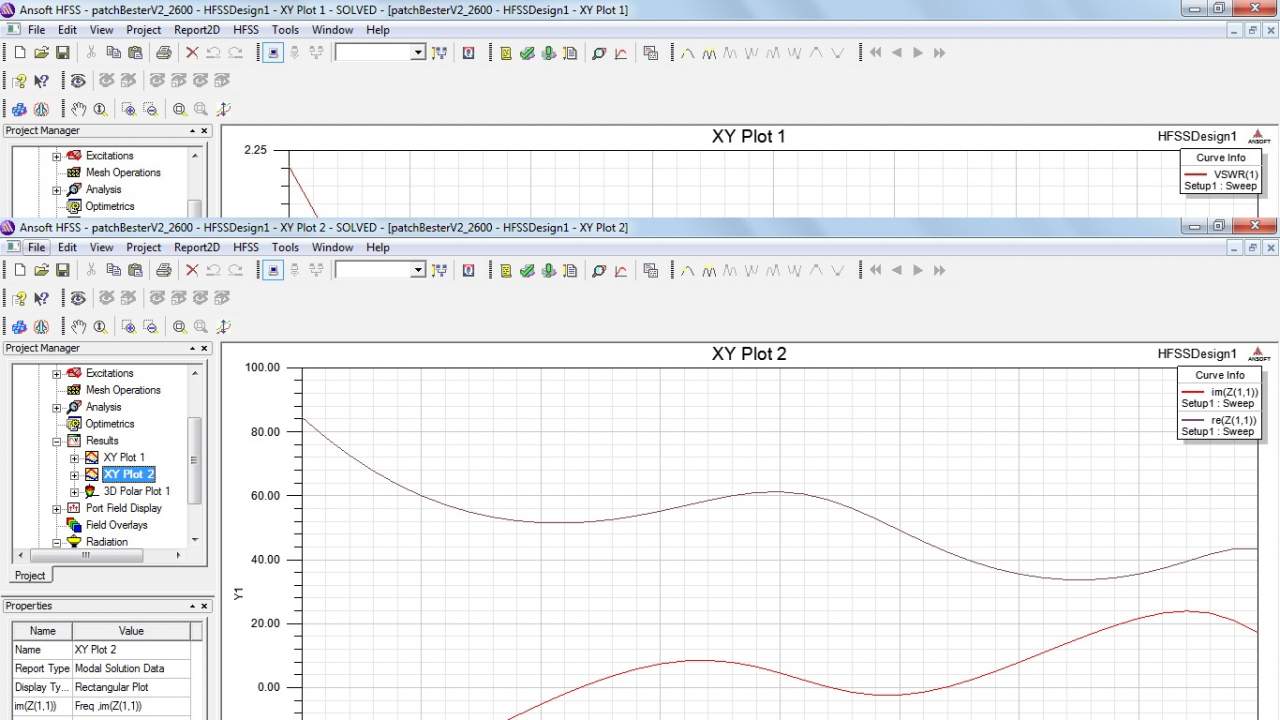This screenshot has height=720, width=1280.
Task: Select Optimetrics in XY Plot 1 project tree
Action: click(x=110, y=206)
